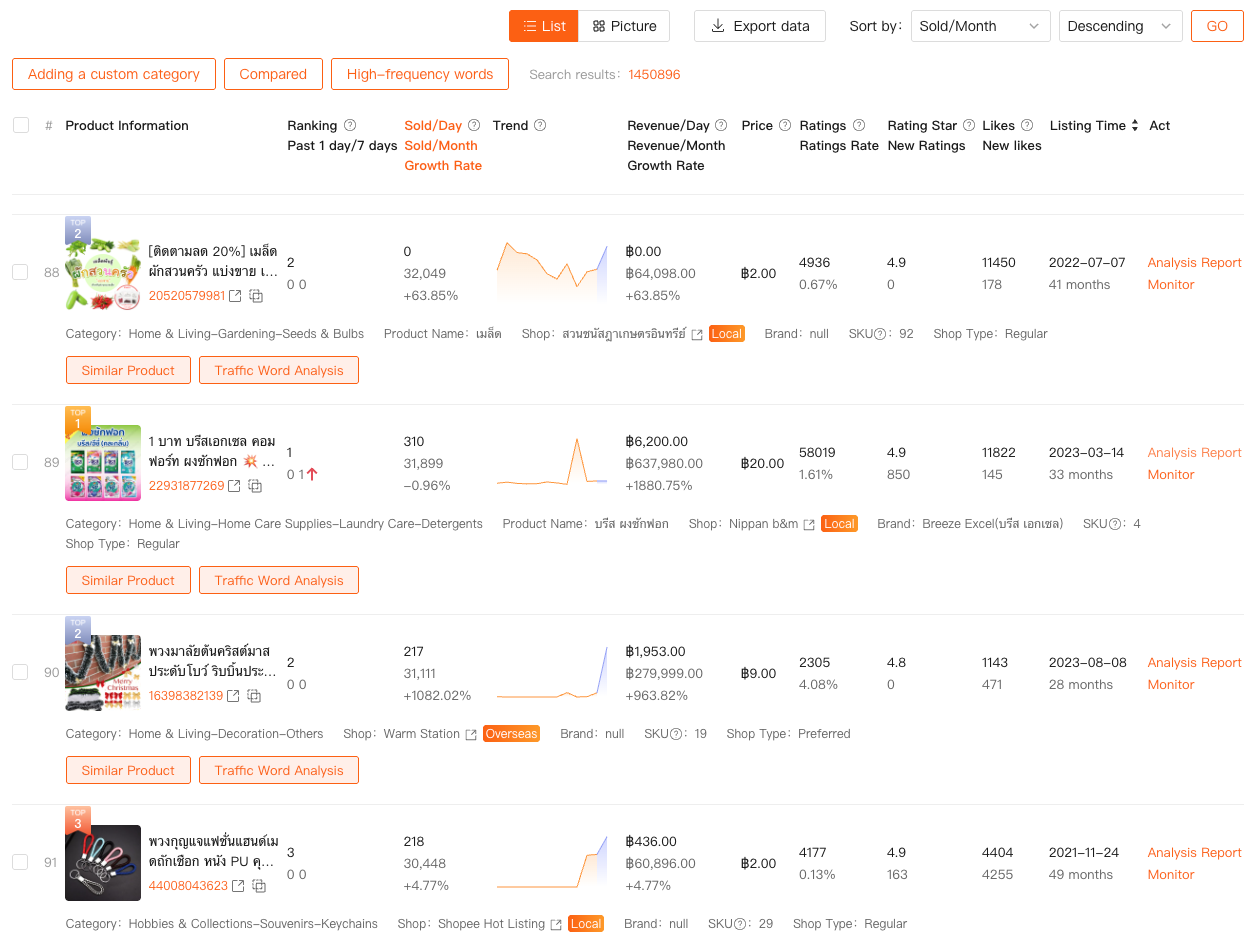1257x944 pixels.
Task: Switch to Picture view tab
Action: point(624,26)
